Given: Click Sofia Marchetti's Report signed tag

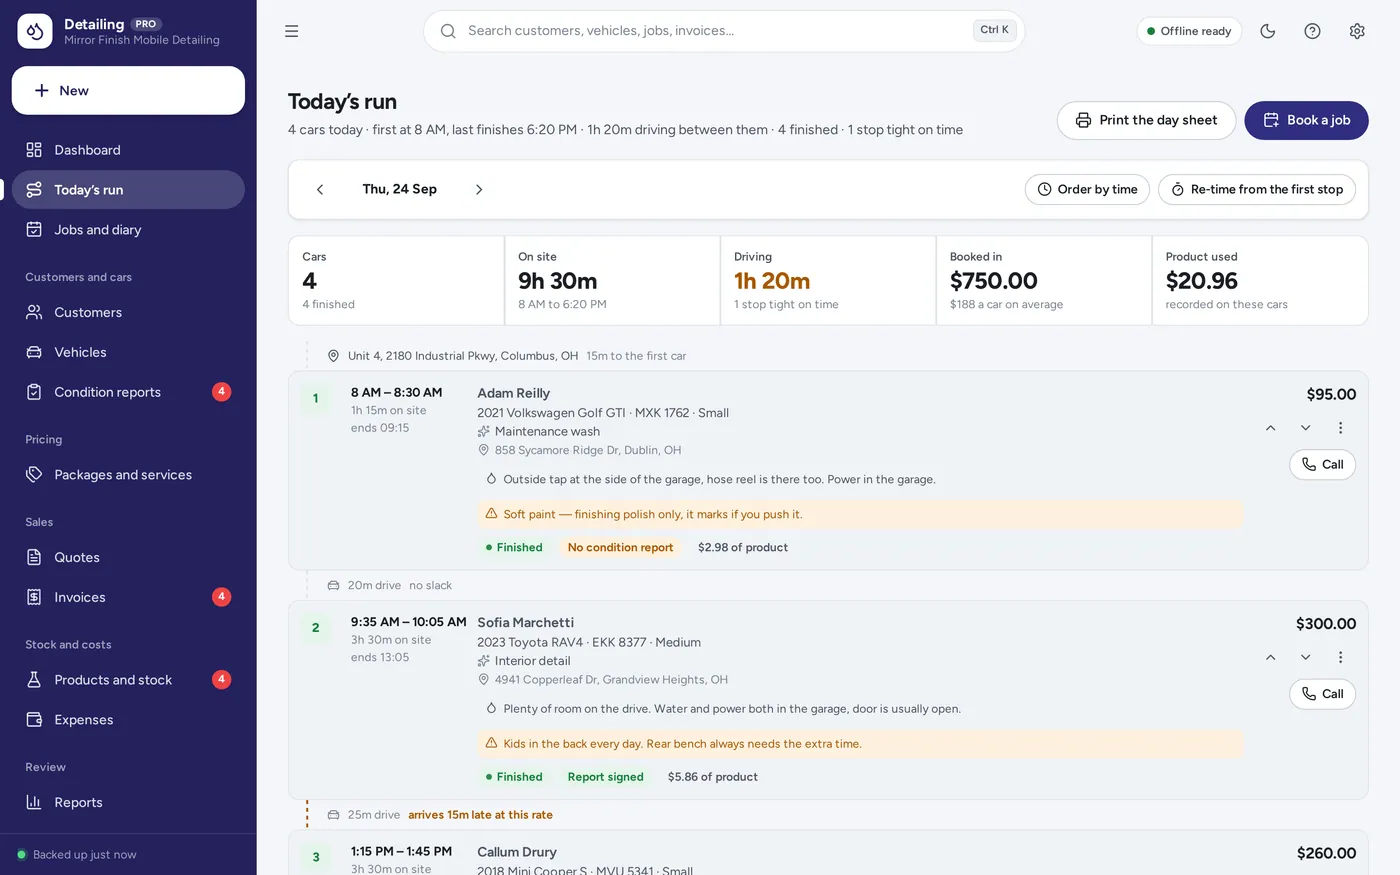Looking at the screenshot, I should click(605, 777).
